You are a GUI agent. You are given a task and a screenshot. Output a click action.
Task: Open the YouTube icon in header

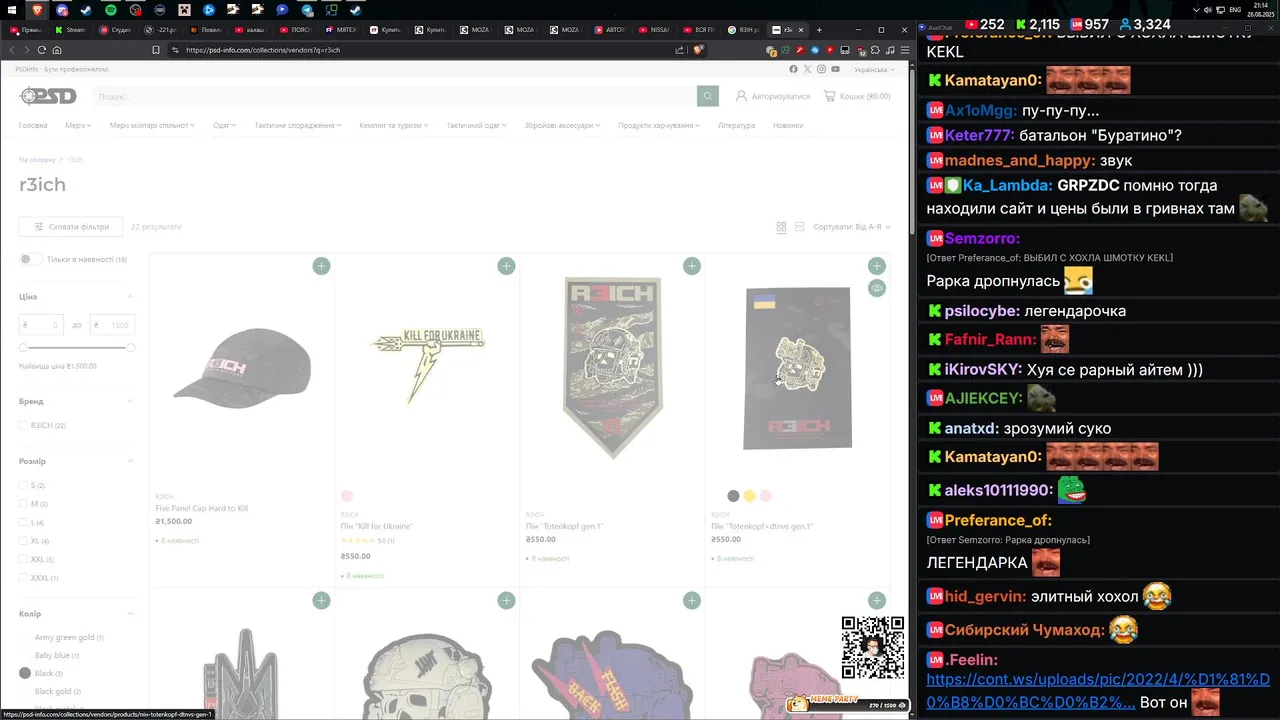[835, 69]
